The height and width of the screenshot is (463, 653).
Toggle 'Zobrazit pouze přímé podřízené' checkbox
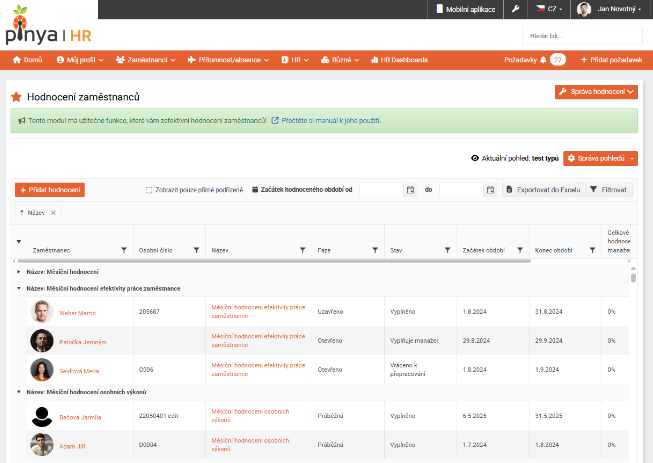click(149, 190)
